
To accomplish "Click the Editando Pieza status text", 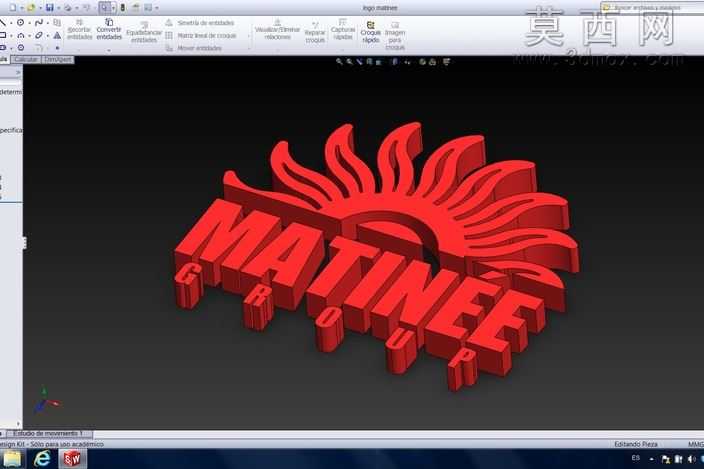I will coord(636,444).
